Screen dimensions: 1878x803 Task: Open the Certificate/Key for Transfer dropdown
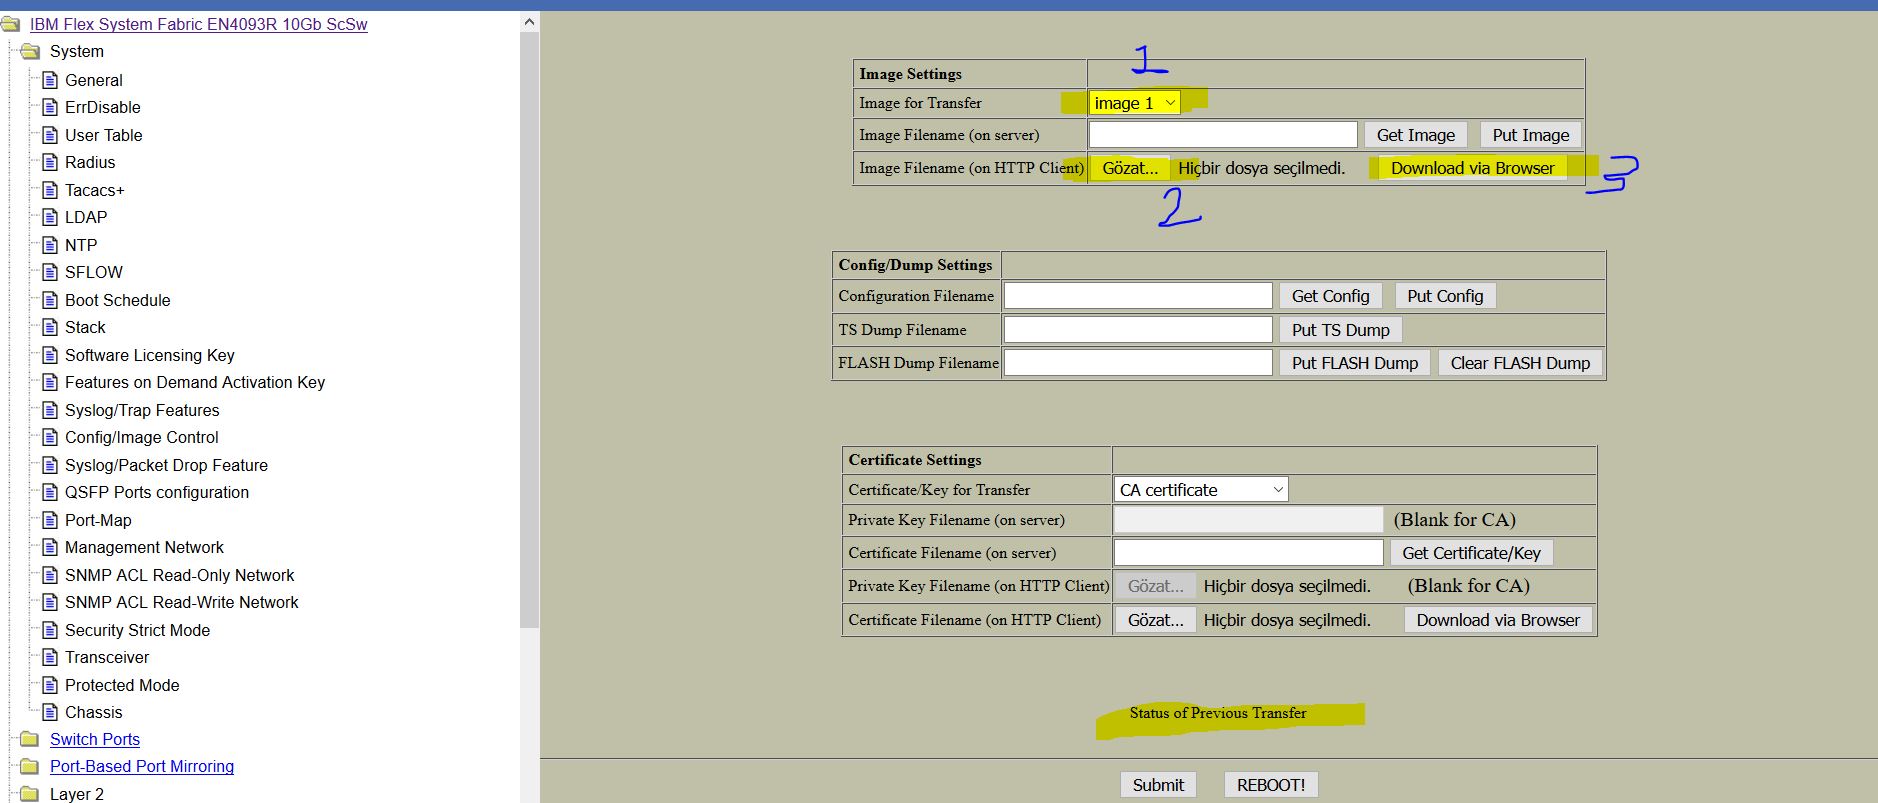pyautogui.click(x=1201, y=490)
